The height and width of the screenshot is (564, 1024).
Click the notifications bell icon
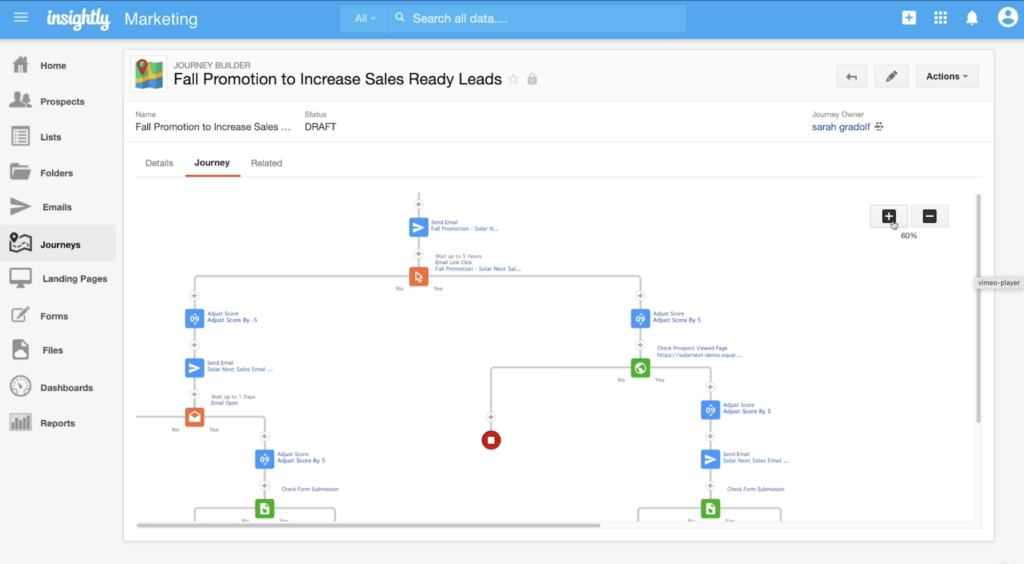click(971, 18)
